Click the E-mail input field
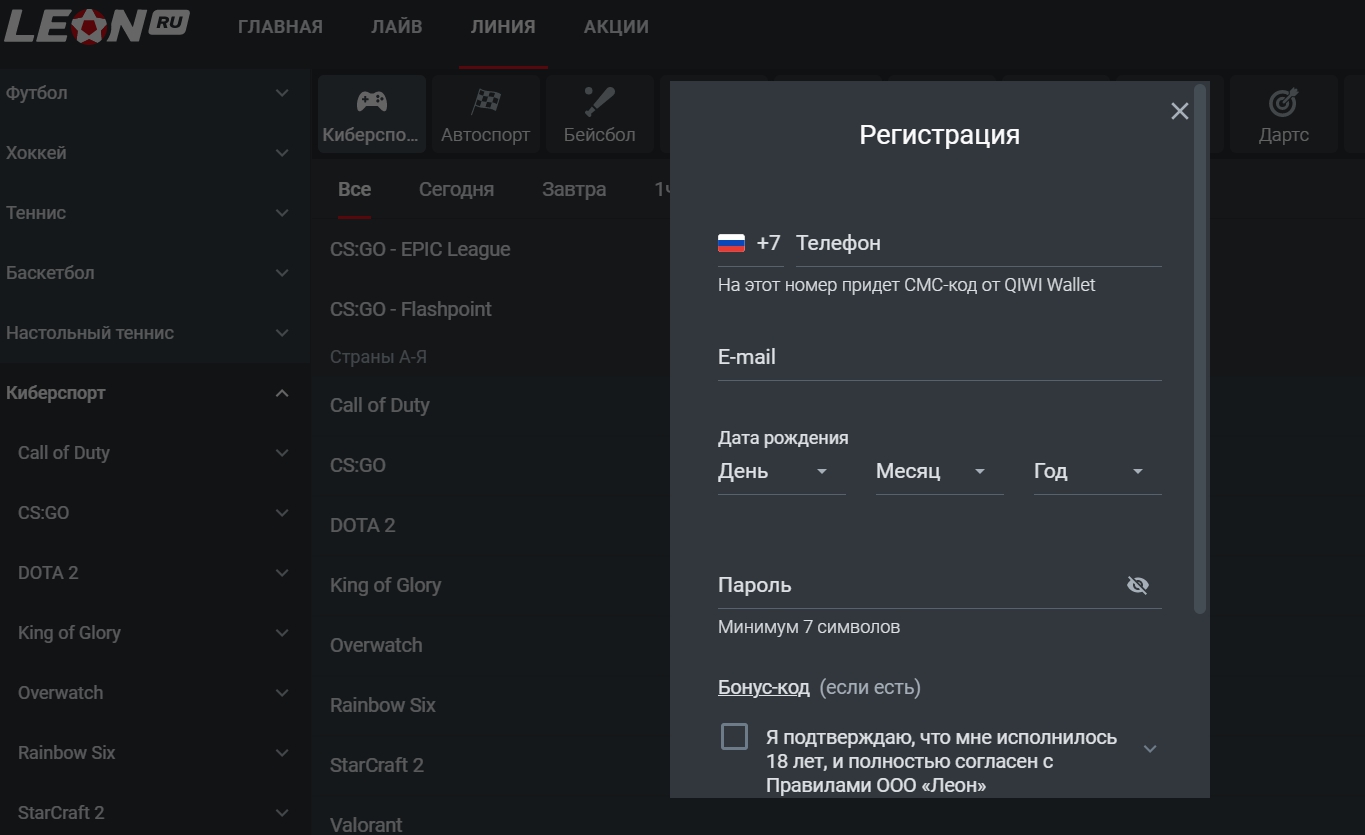 pos(938,357)
